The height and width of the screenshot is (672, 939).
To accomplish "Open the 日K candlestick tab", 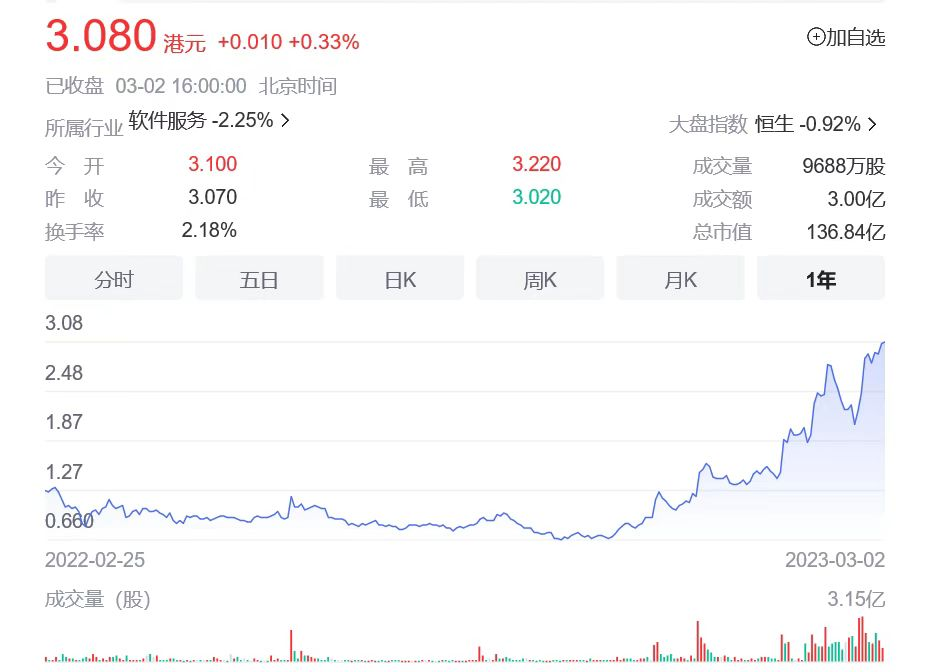I will [399, 279].
